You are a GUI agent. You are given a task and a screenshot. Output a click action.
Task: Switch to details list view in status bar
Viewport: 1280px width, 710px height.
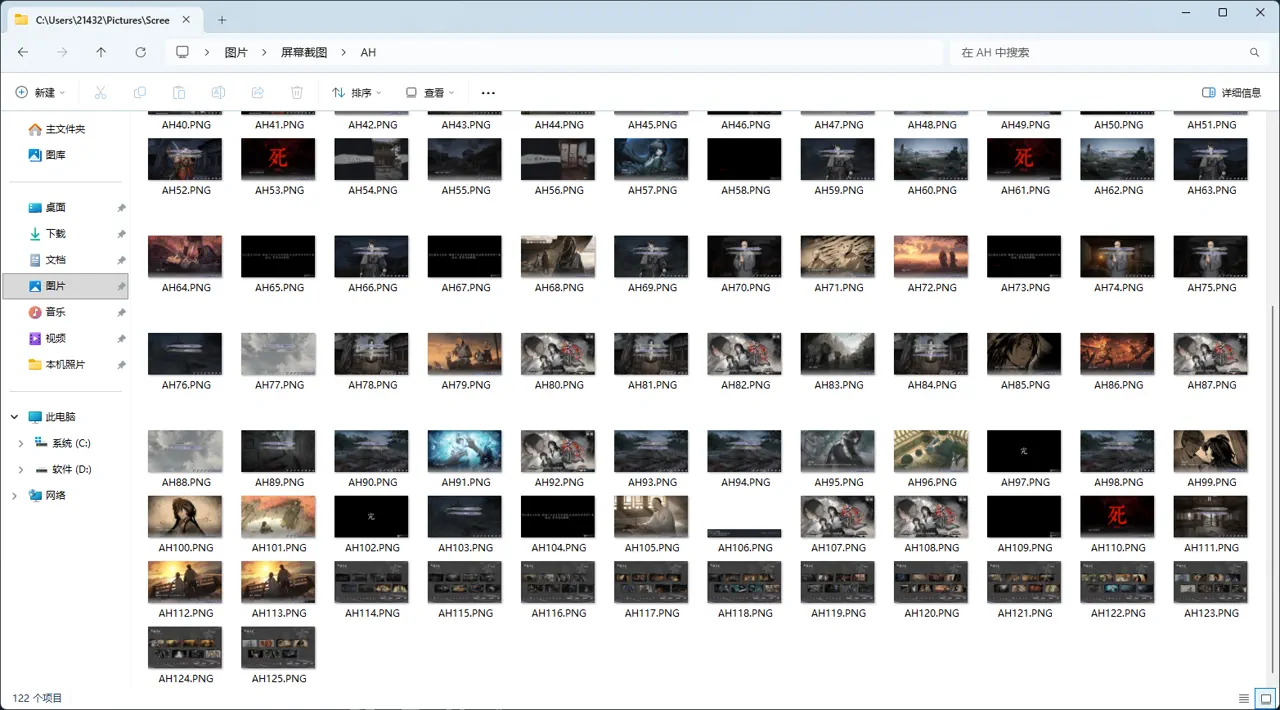coord(1244,698)
